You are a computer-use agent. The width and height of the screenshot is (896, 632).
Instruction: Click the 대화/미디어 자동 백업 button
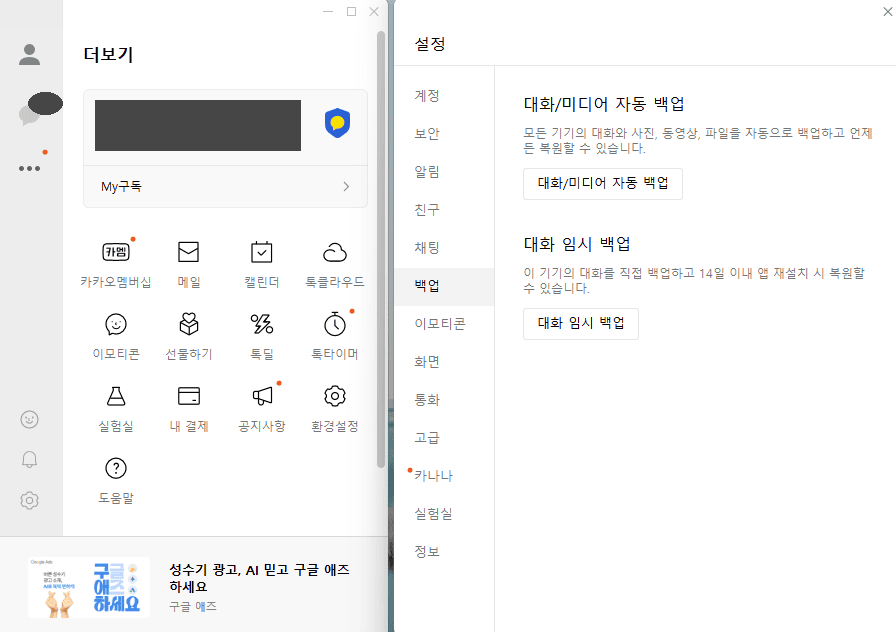click(x=603, y=183)
